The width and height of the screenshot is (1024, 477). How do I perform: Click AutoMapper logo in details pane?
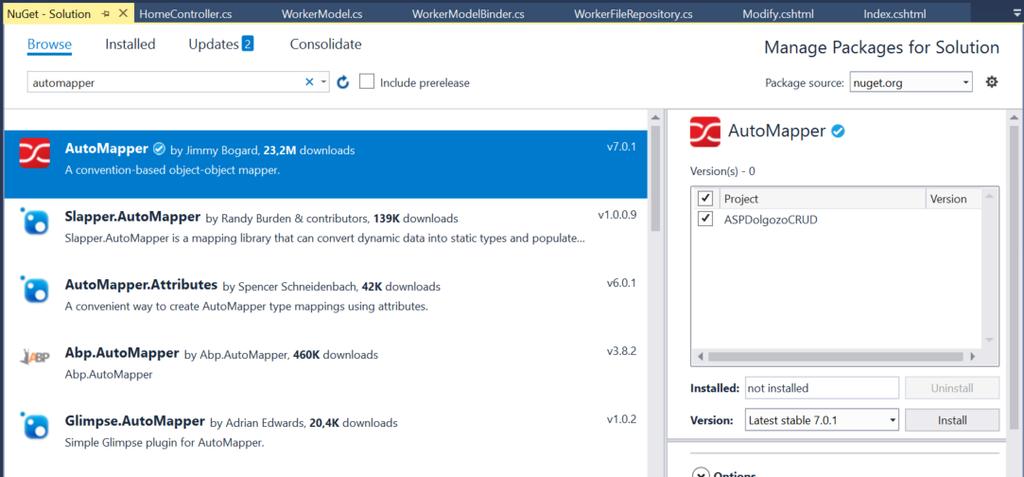(705, 131)
